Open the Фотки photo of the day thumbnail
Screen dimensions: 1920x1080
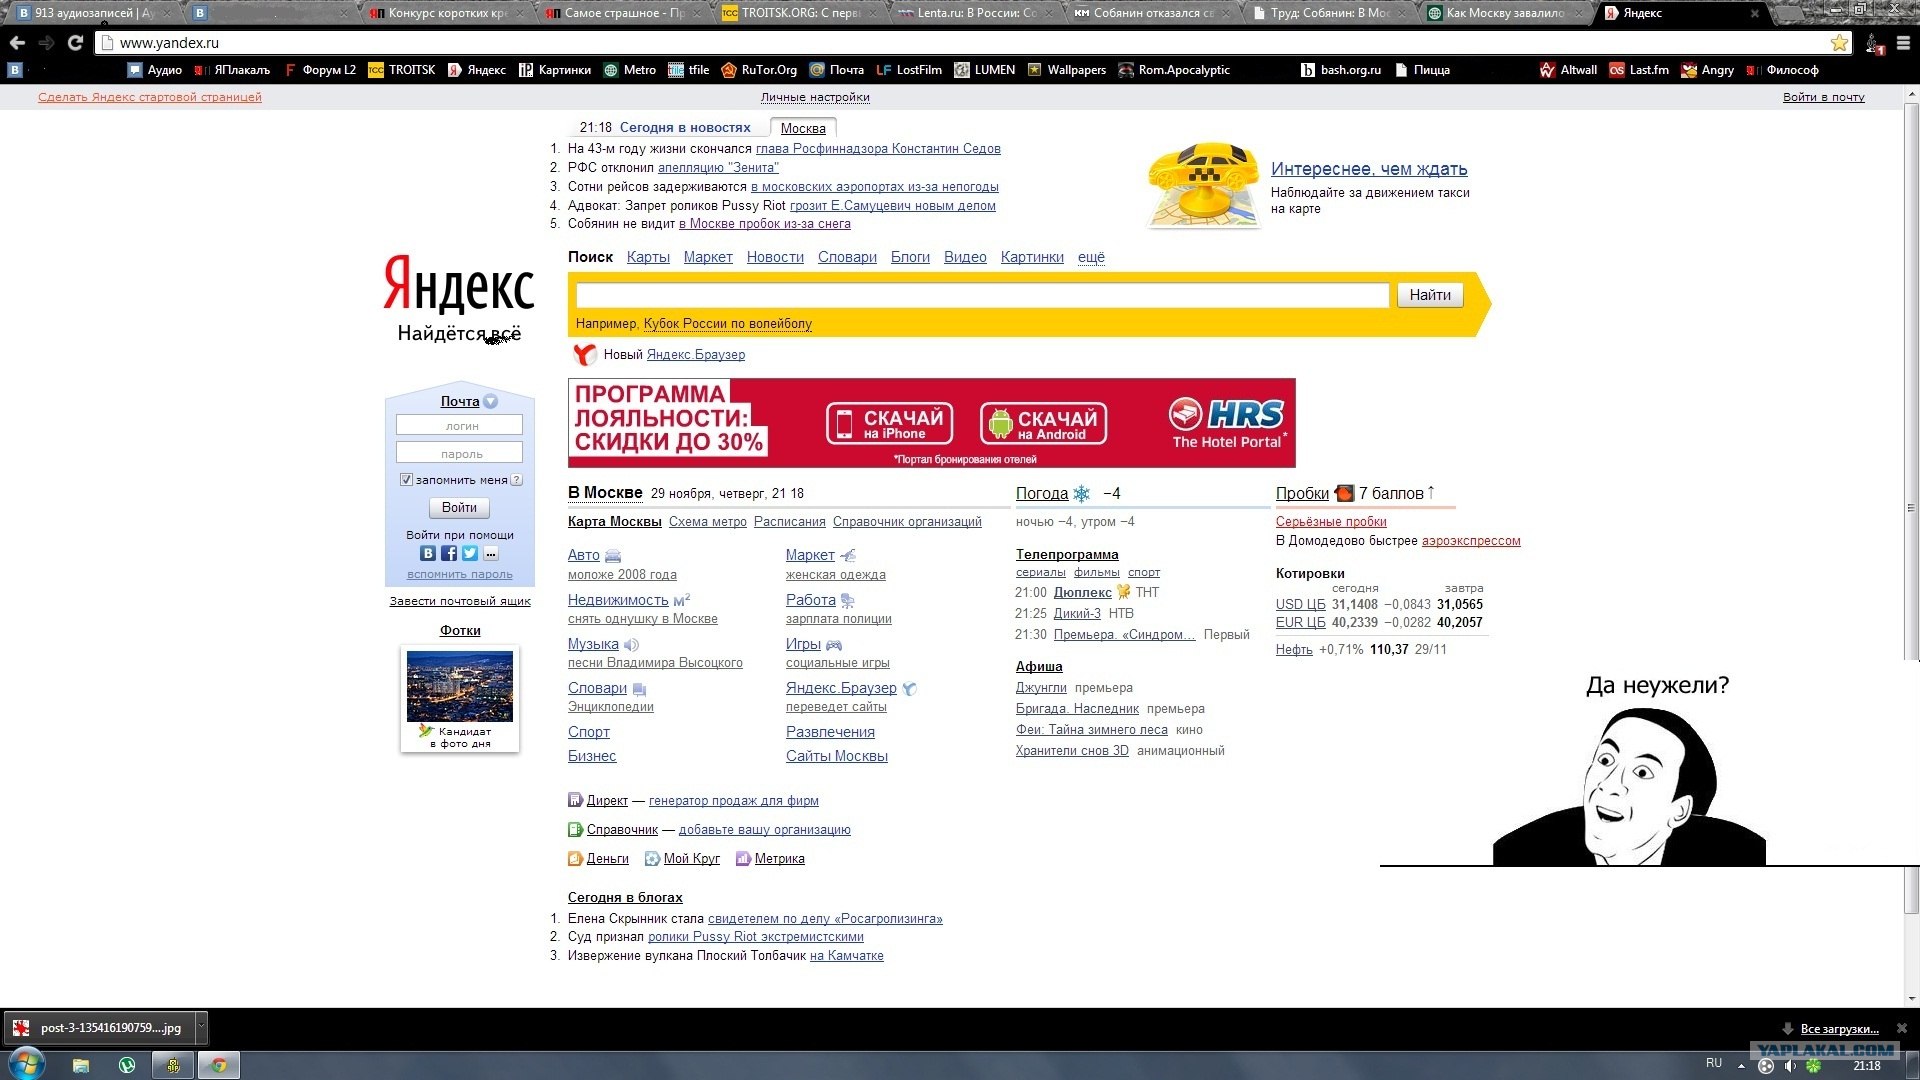click(x=460, y=686)
